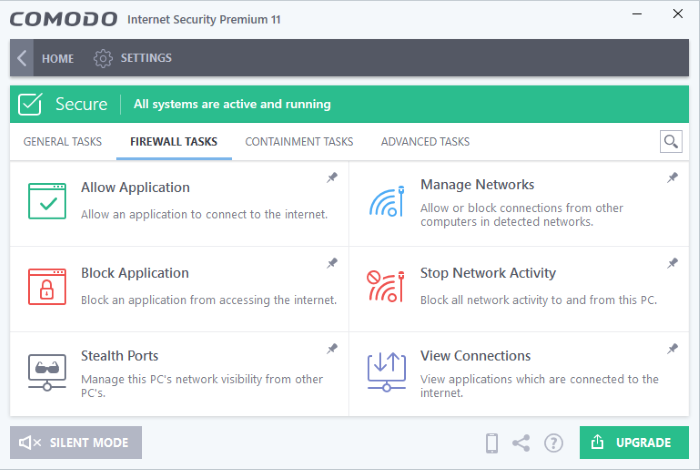The width and height of the screenshot is (700, 470).
Task: Go back with the Home arrow
Action: click(22, 58)
